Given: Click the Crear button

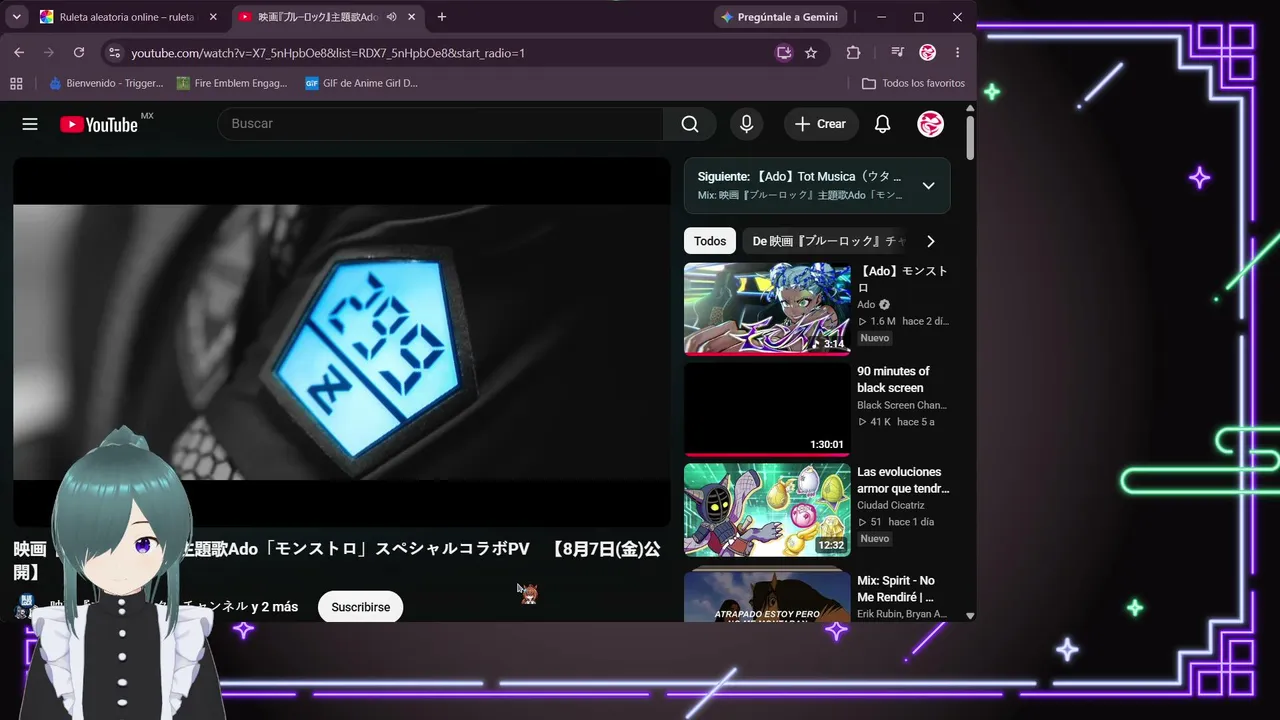Looking at the screenshot, I should (x=821, y=124).
